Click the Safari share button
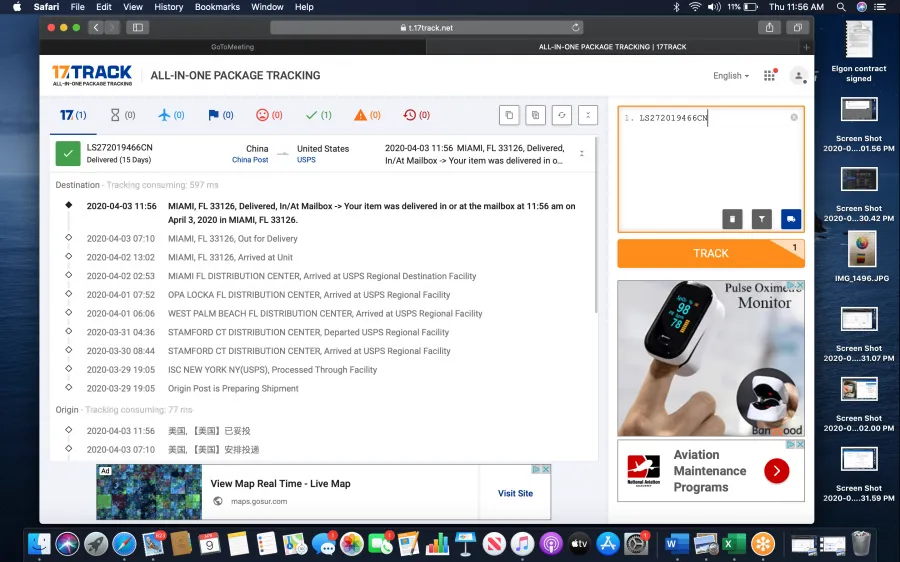Screen dimensions: 900x562 click(x=770, y=28)
